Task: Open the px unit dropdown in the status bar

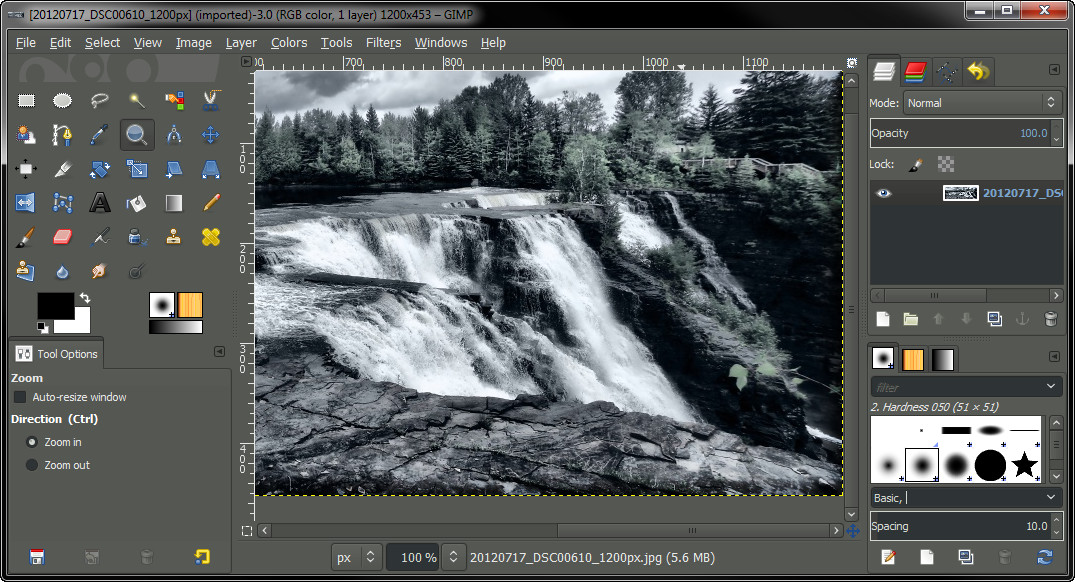Action: (x=356, y=557)
